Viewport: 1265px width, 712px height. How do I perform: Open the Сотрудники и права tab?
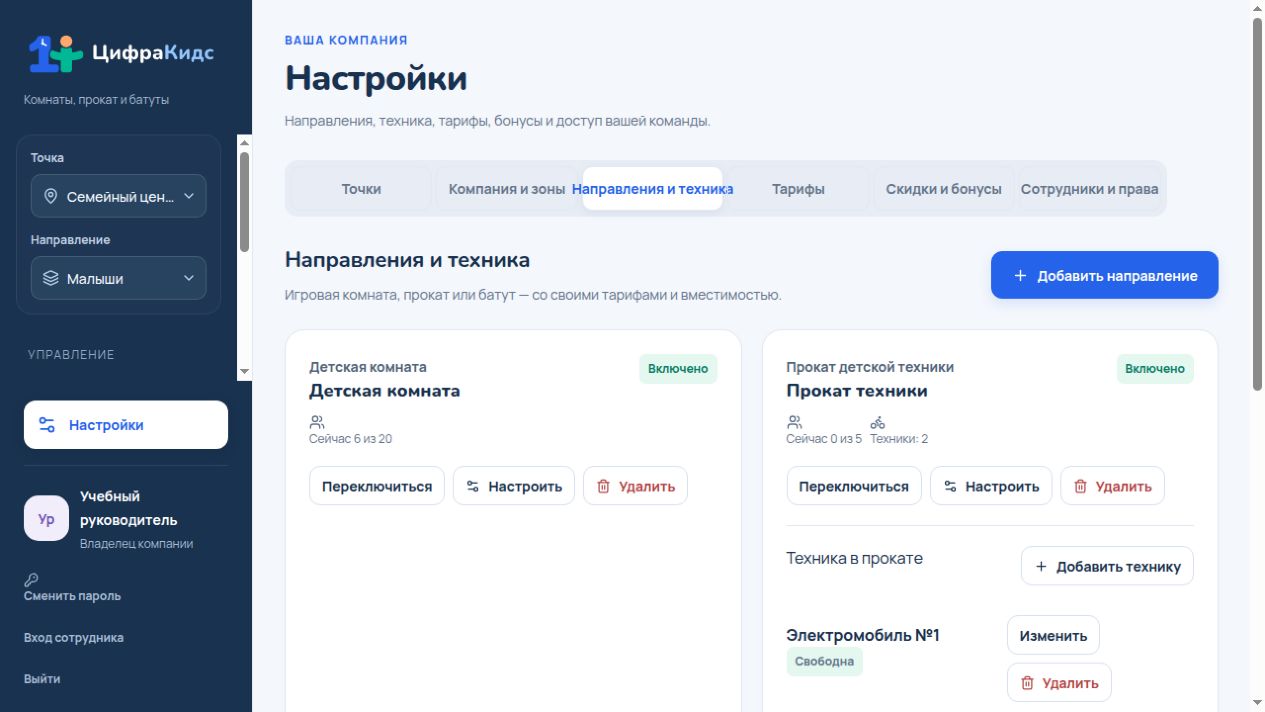pos(1089,189)
